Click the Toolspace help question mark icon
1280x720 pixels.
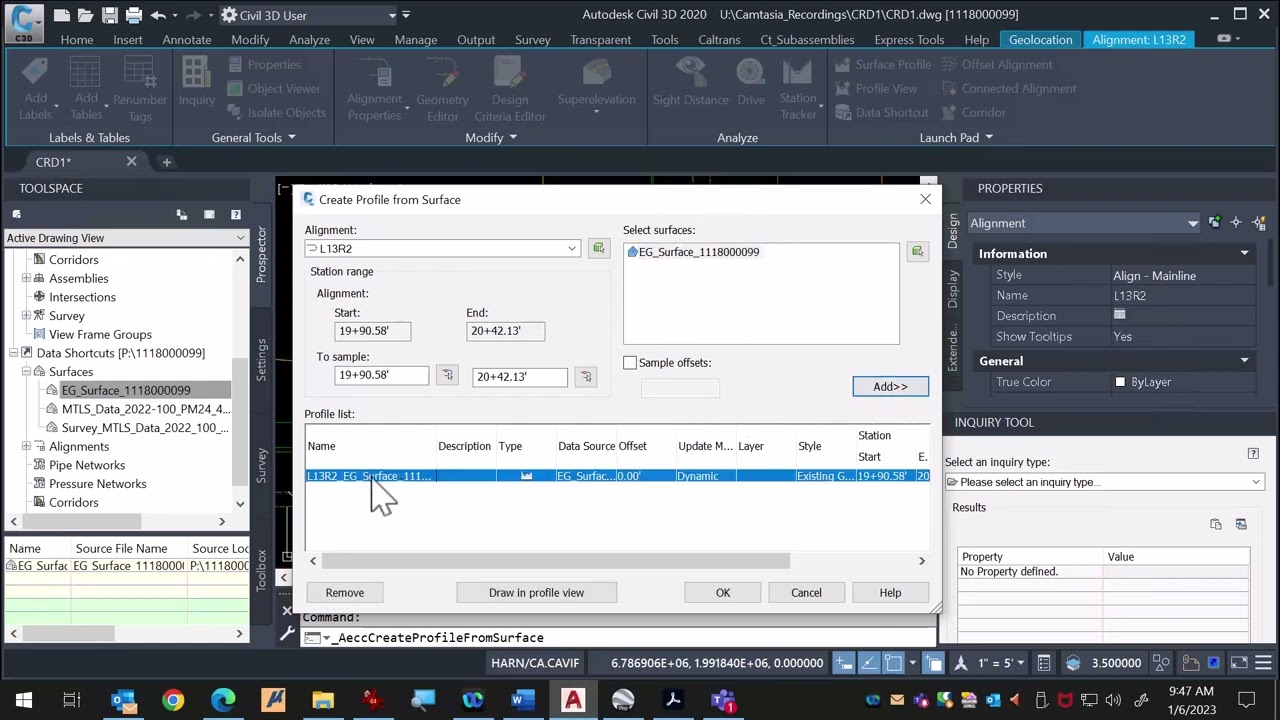coord(236,214)
